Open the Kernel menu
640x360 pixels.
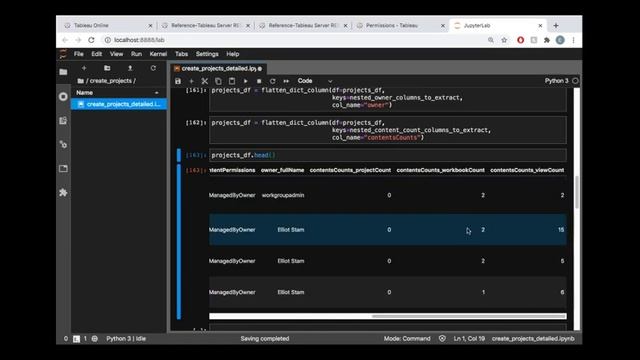[158, 54]
